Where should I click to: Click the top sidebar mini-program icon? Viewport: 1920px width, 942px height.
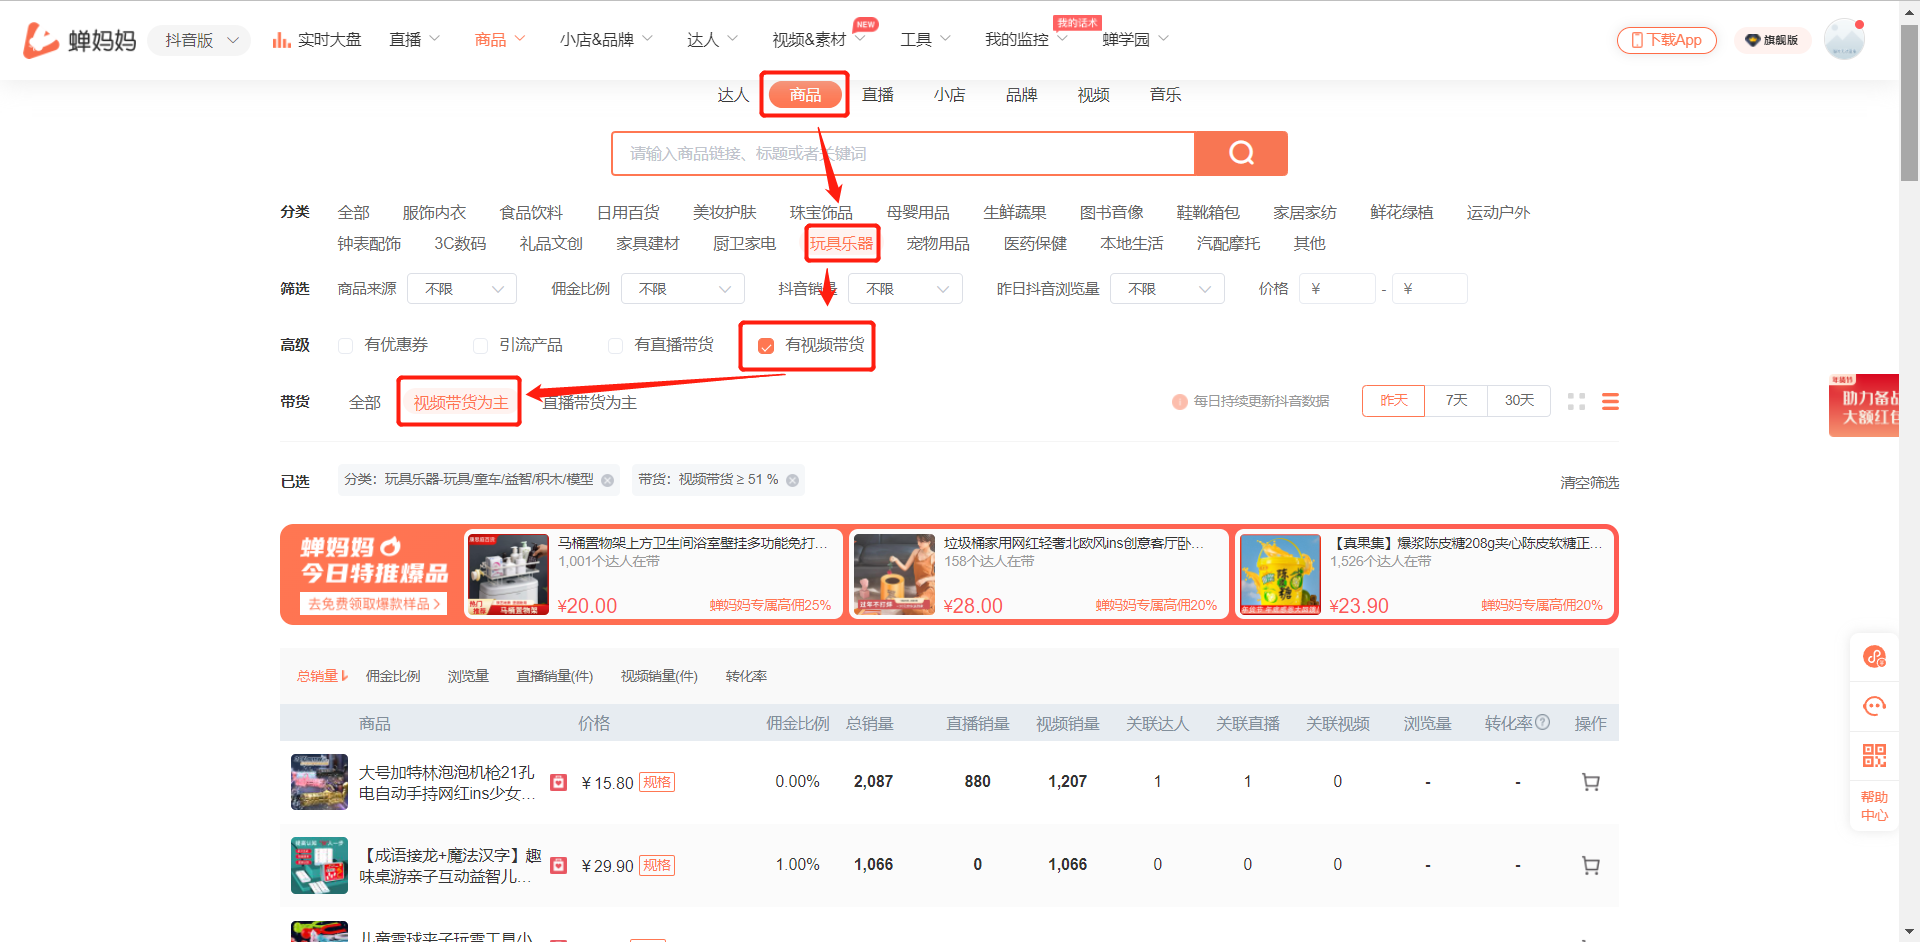tap(1874, 657)
